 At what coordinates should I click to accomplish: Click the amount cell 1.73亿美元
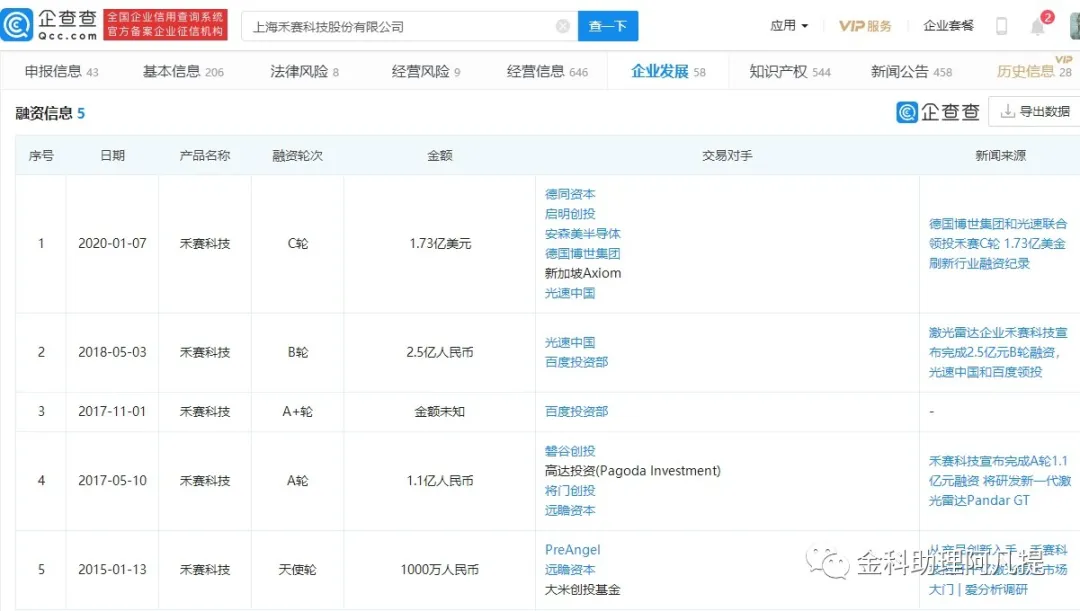point(440,243)
